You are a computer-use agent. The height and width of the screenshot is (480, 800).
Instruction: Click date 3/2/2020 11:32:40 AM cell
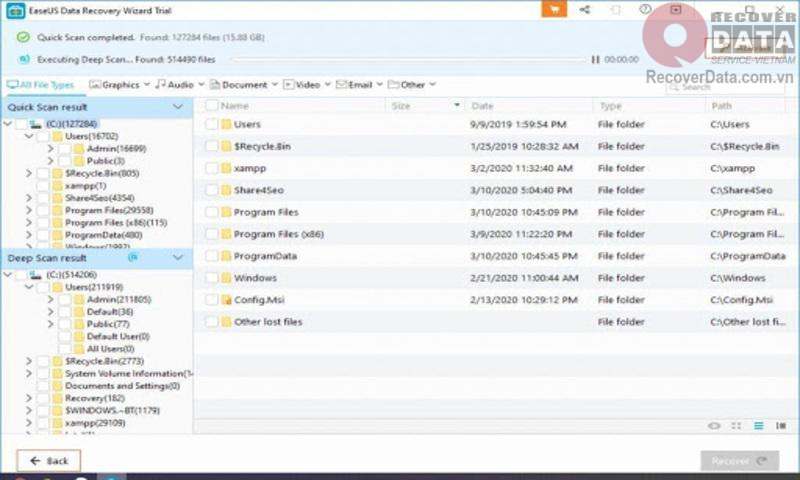[x=521, y=168]
